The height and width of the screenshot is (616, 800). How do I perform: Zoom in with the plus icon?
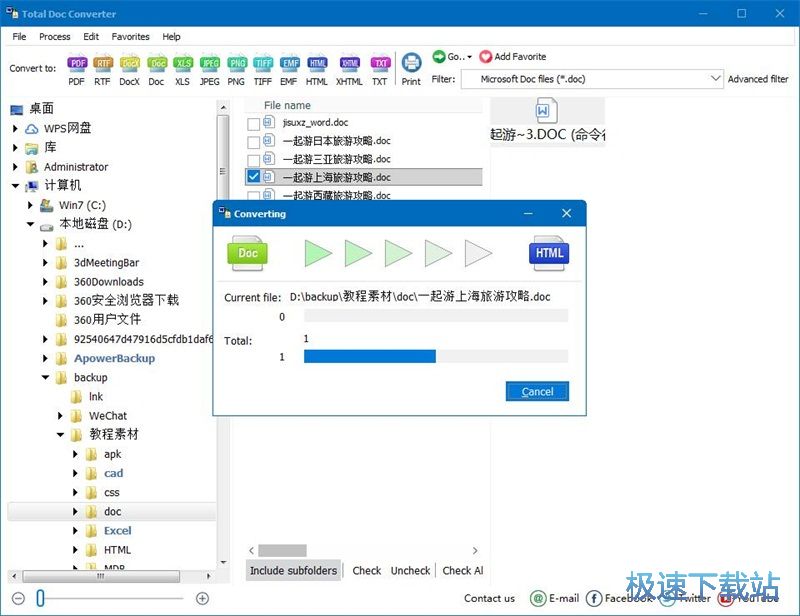(x=203, y=598)
